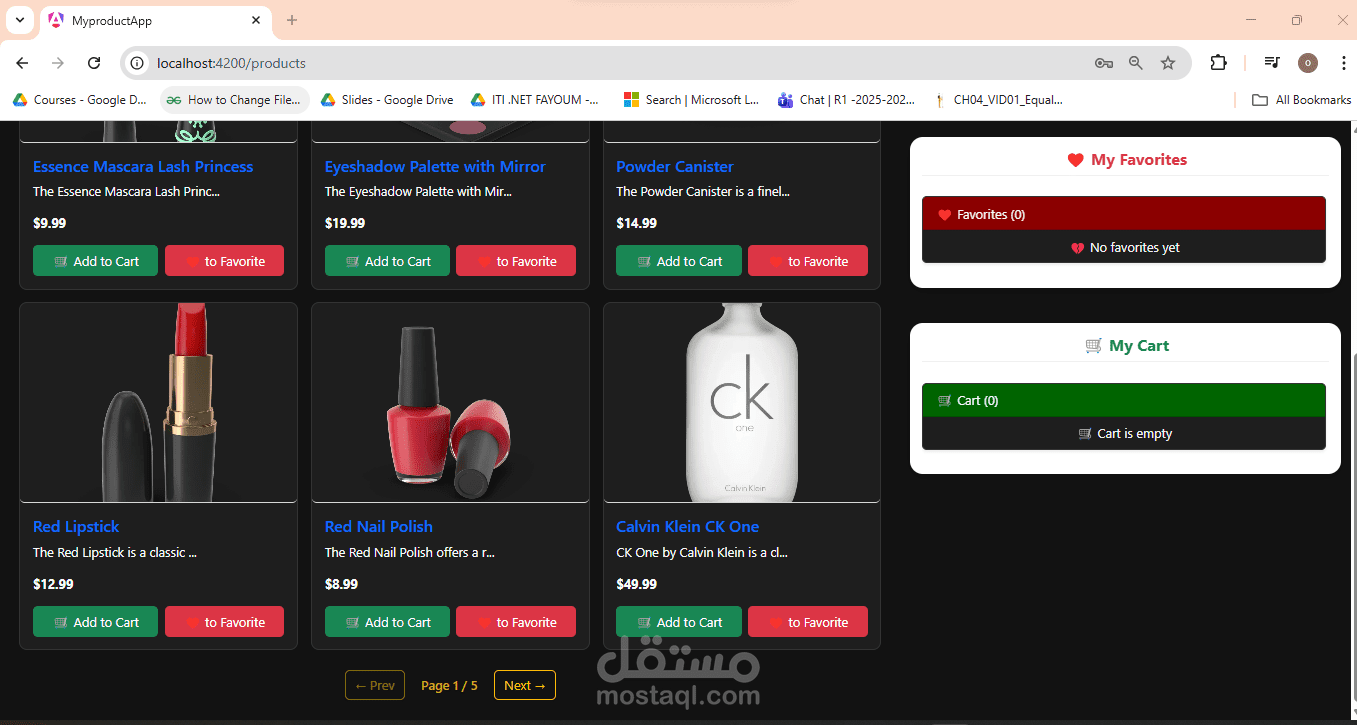The height and width of the screenshot is (725, 1357).
Task: Select the MyproductApp browser tab
Action: pyautogui.click(x=155, y=20)
